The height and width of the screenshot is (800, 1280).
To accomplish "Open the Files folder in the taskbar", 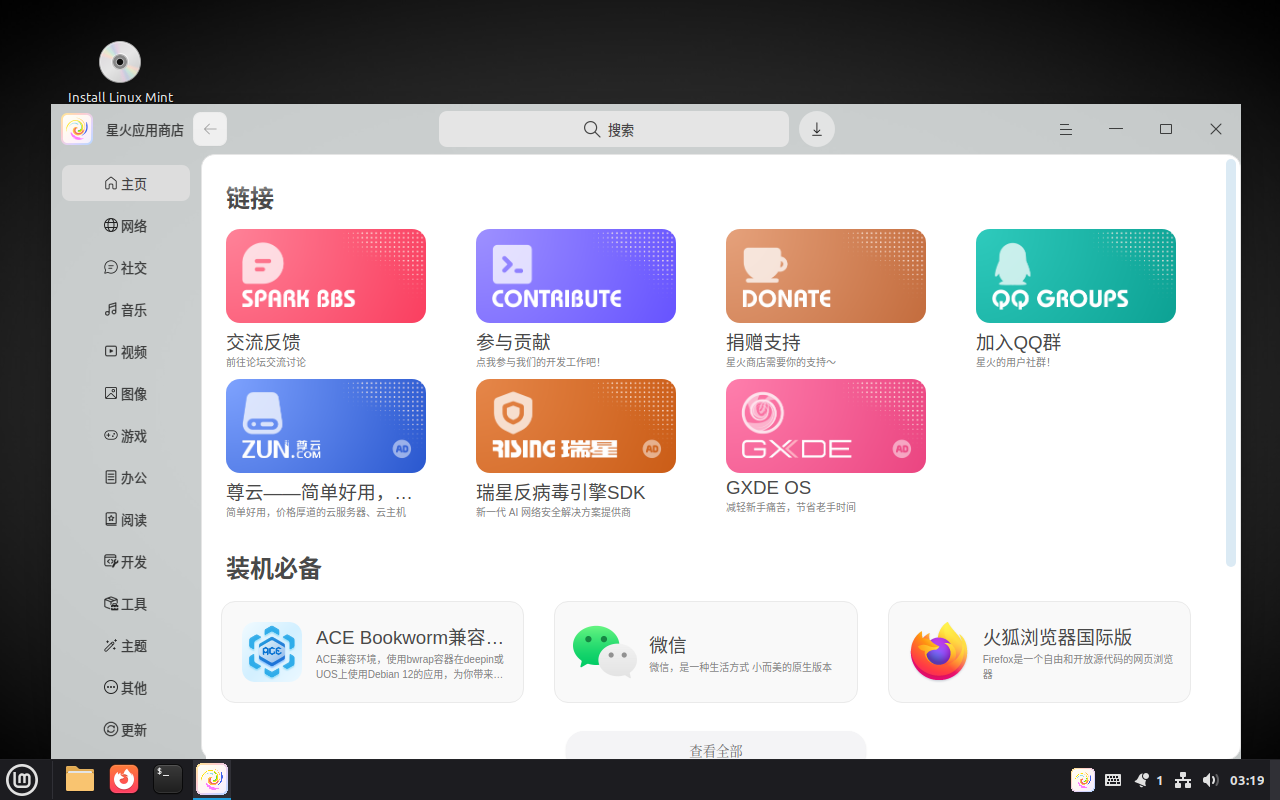I will point(80,779).
